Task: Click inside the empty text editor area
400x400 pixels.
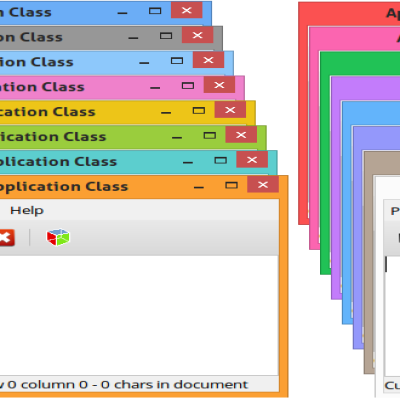Action: coord(138,315)
